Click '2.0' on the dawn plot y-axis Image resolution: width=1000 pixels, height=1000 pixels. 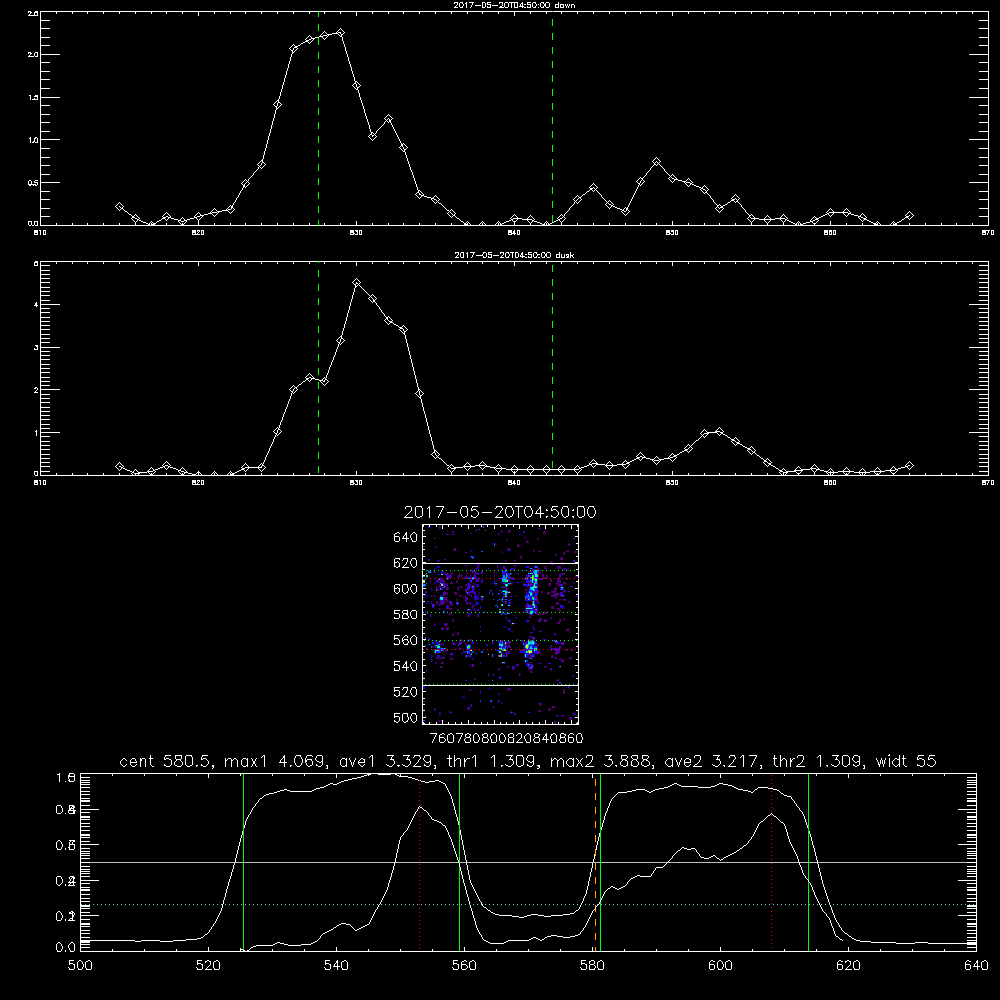(33, 55)
